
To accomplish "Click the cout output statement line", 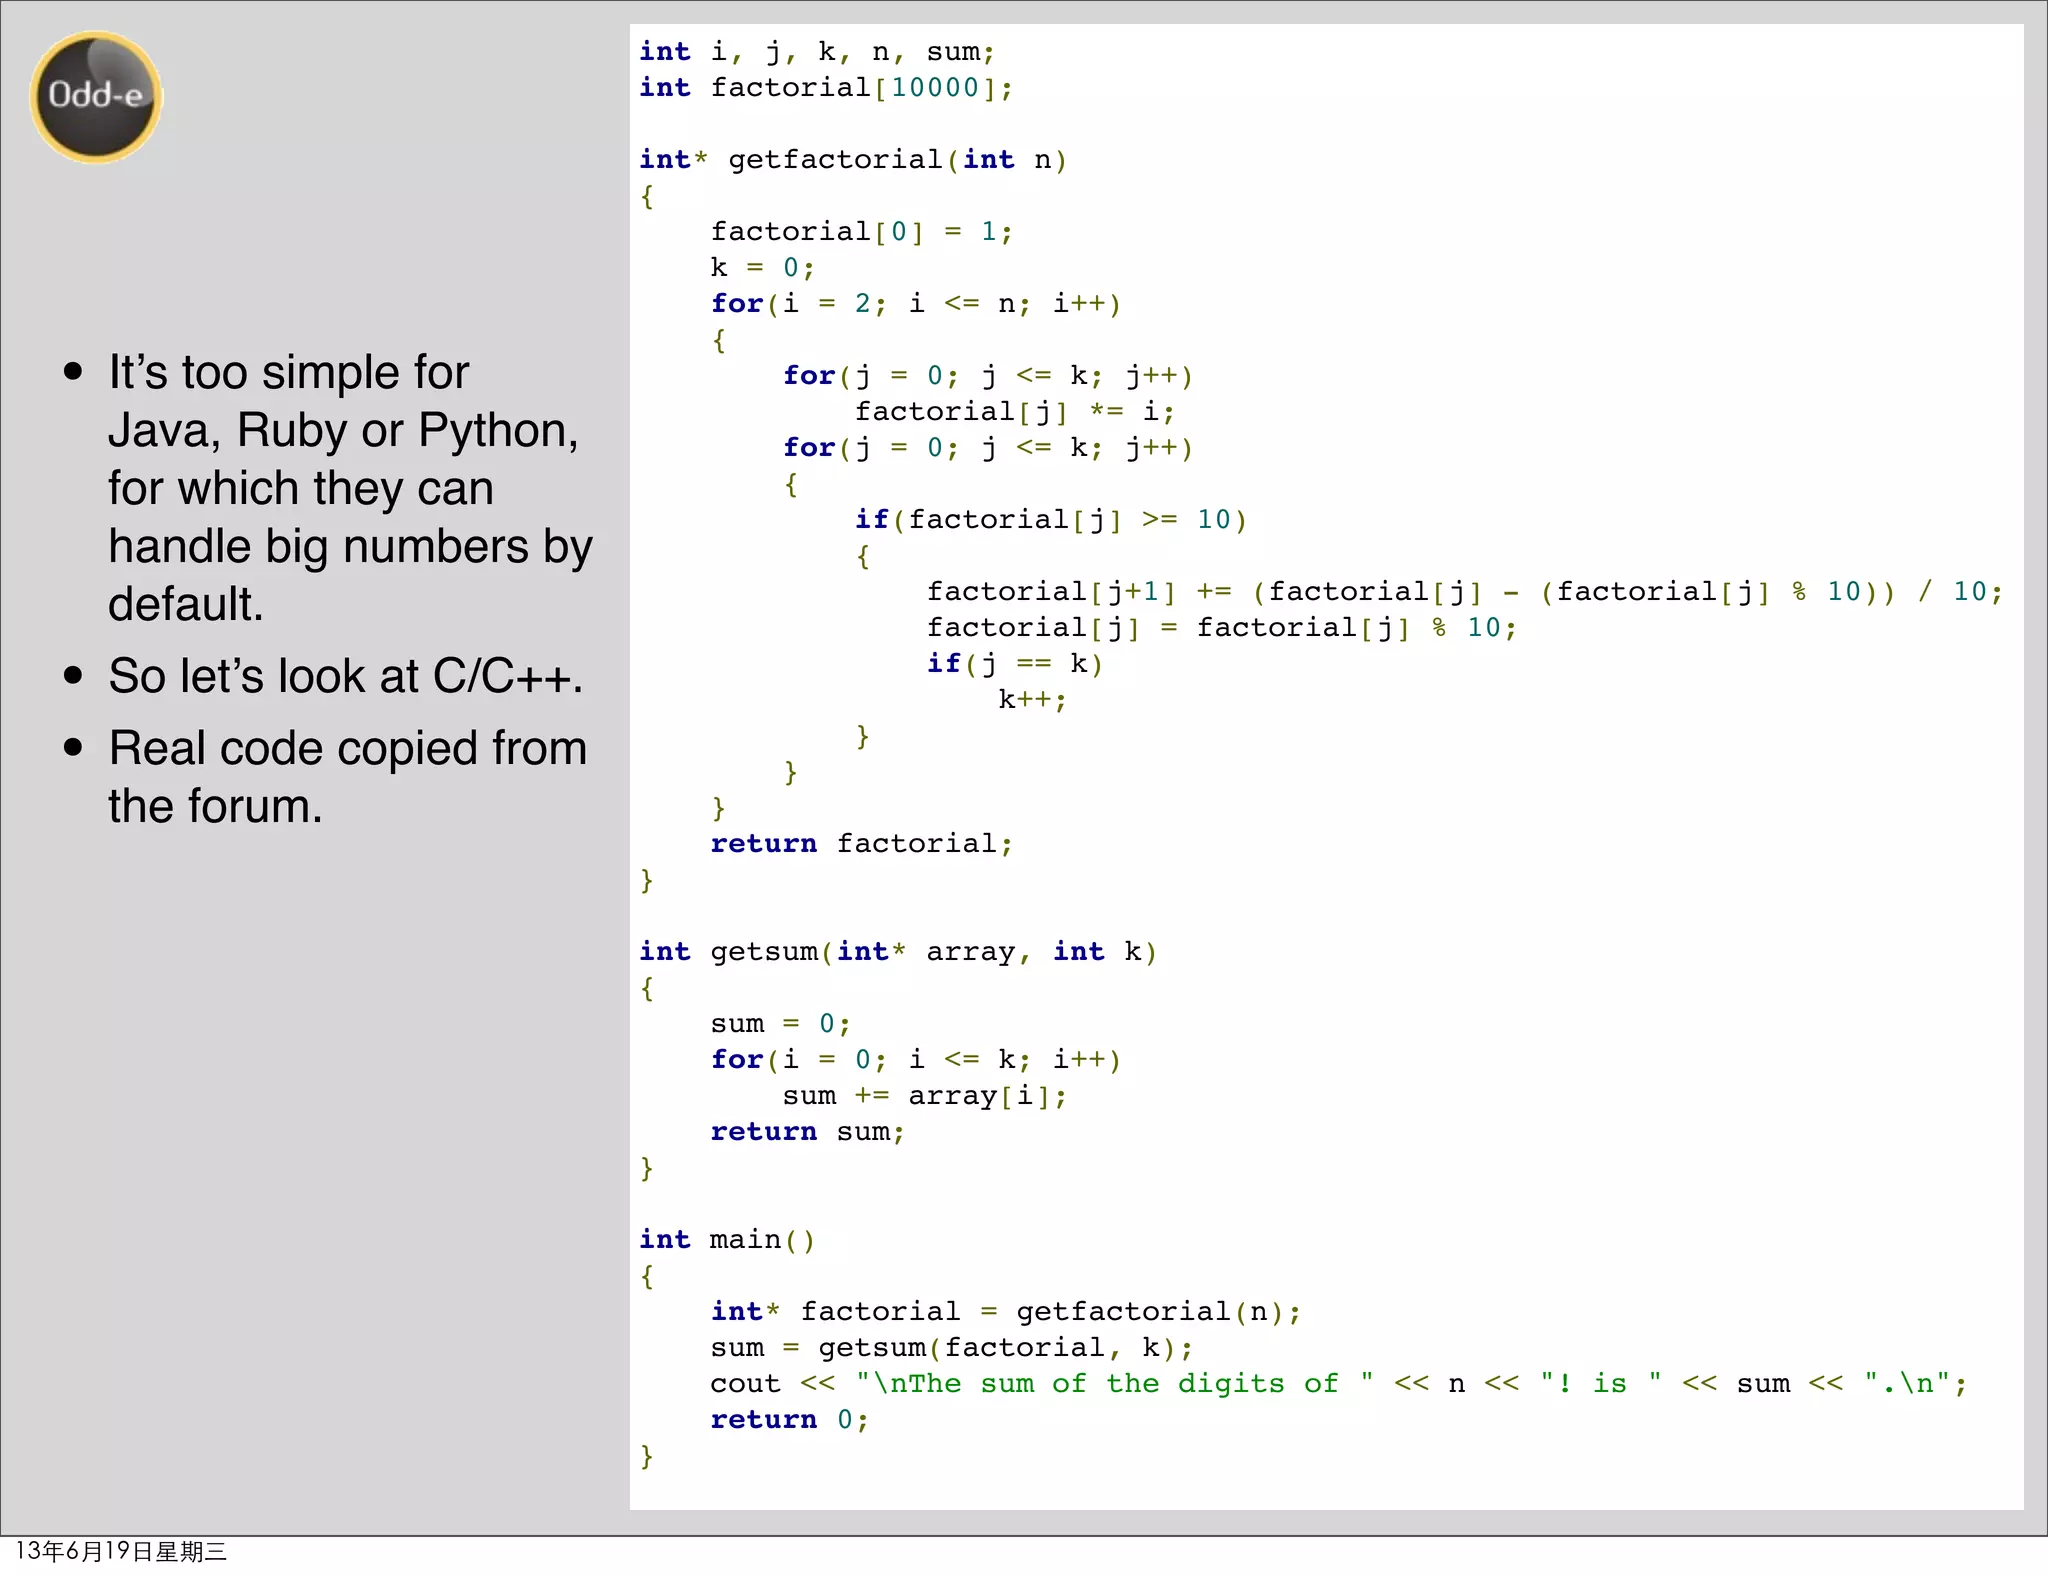I will pos(1338,1384).
